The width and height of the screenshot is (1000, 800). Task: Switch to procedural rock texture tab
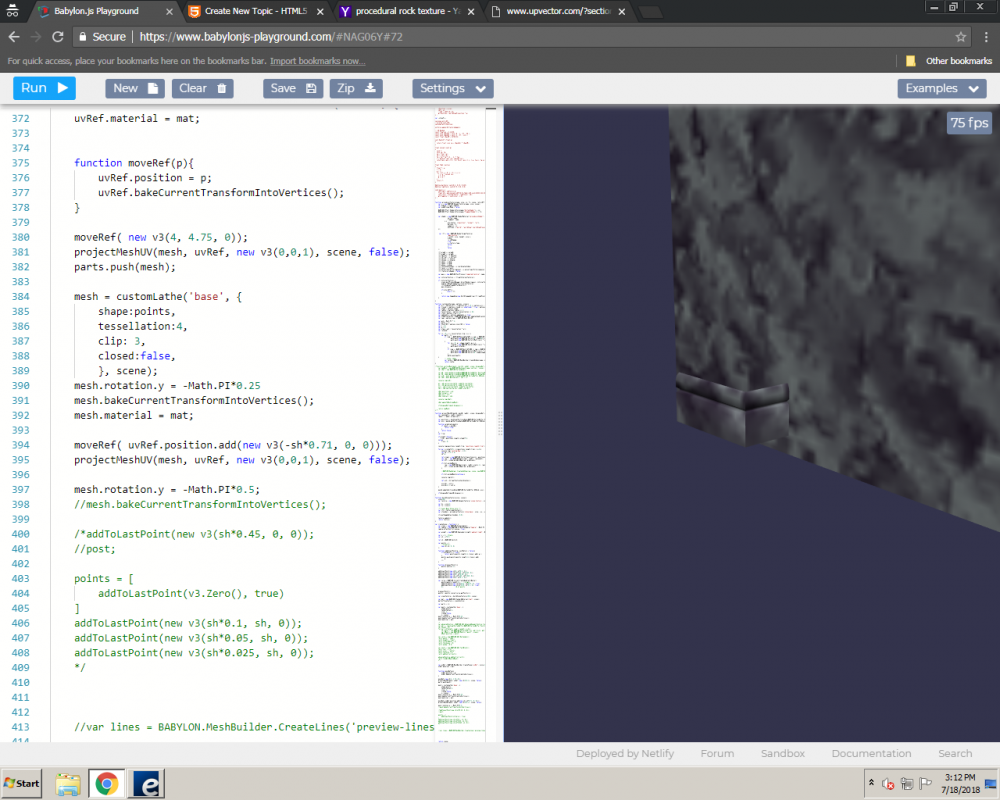pyautogui.click(x=405, y=12)
